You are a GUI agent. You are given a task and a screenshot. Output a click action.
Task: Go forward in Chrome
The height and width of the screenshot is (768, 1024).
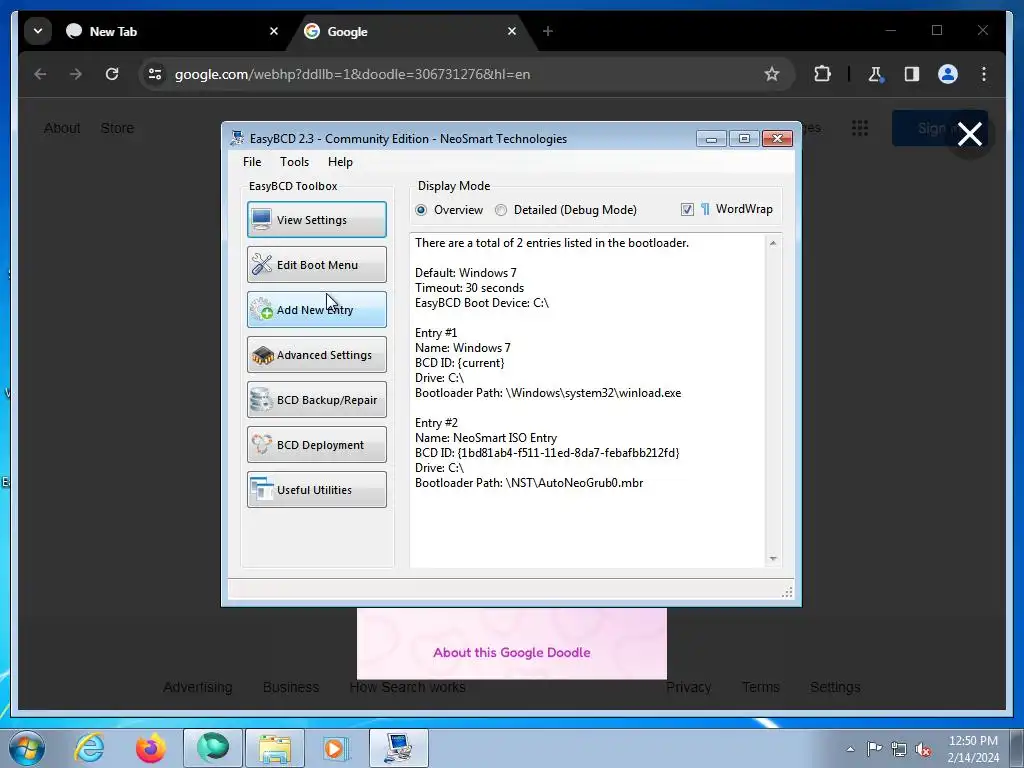76,74
